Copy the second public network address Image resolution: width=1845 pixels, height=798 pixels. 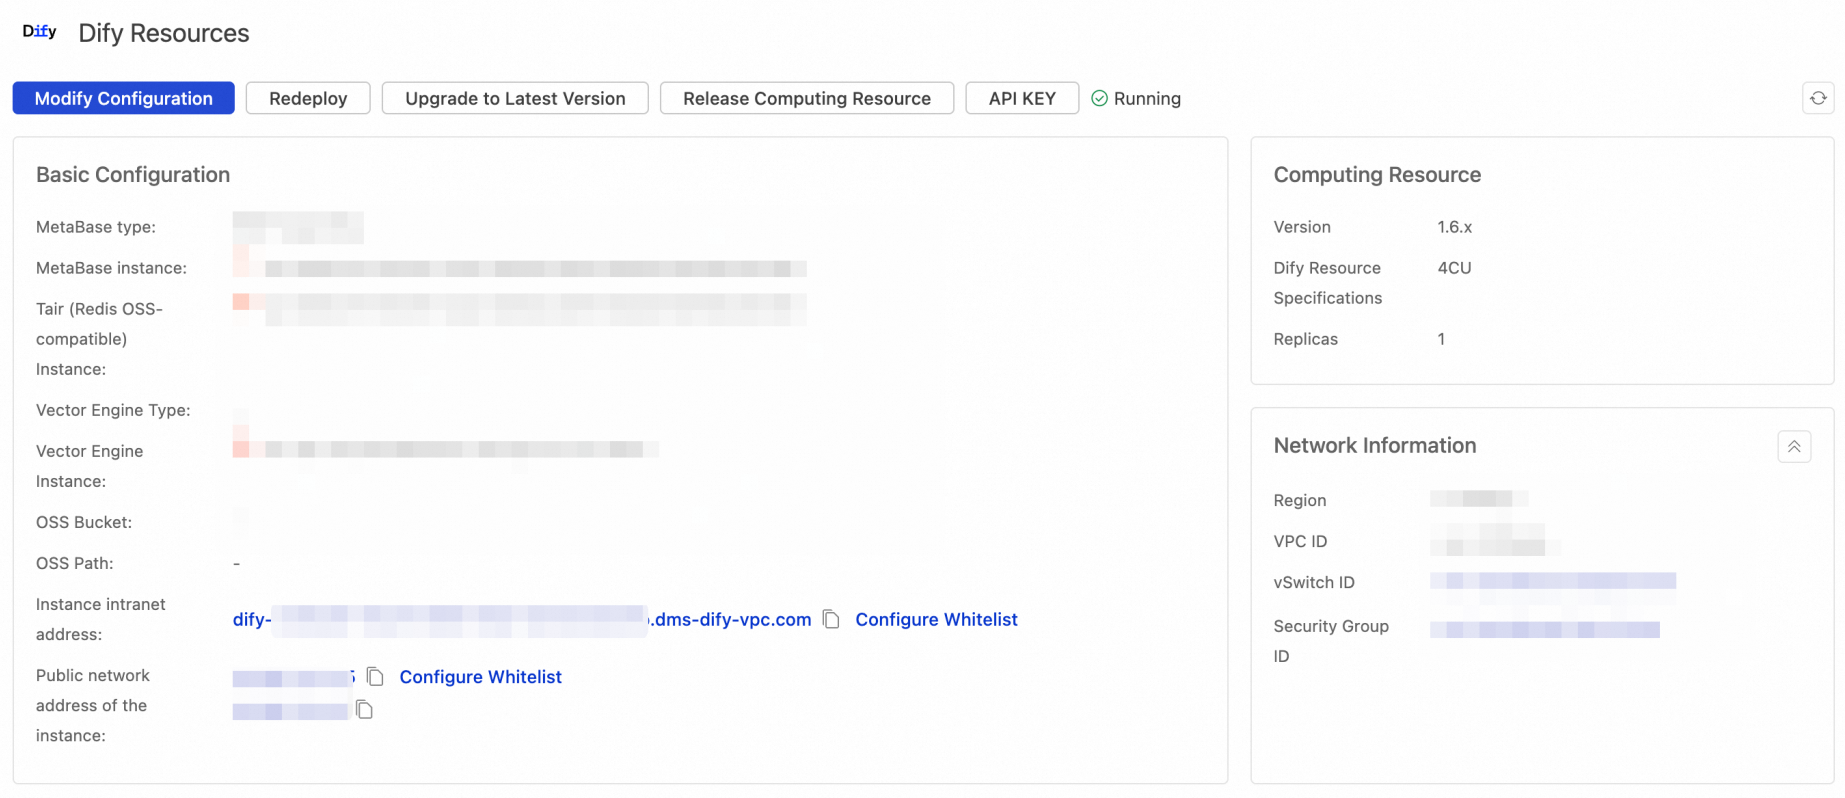tap(365, 710)
